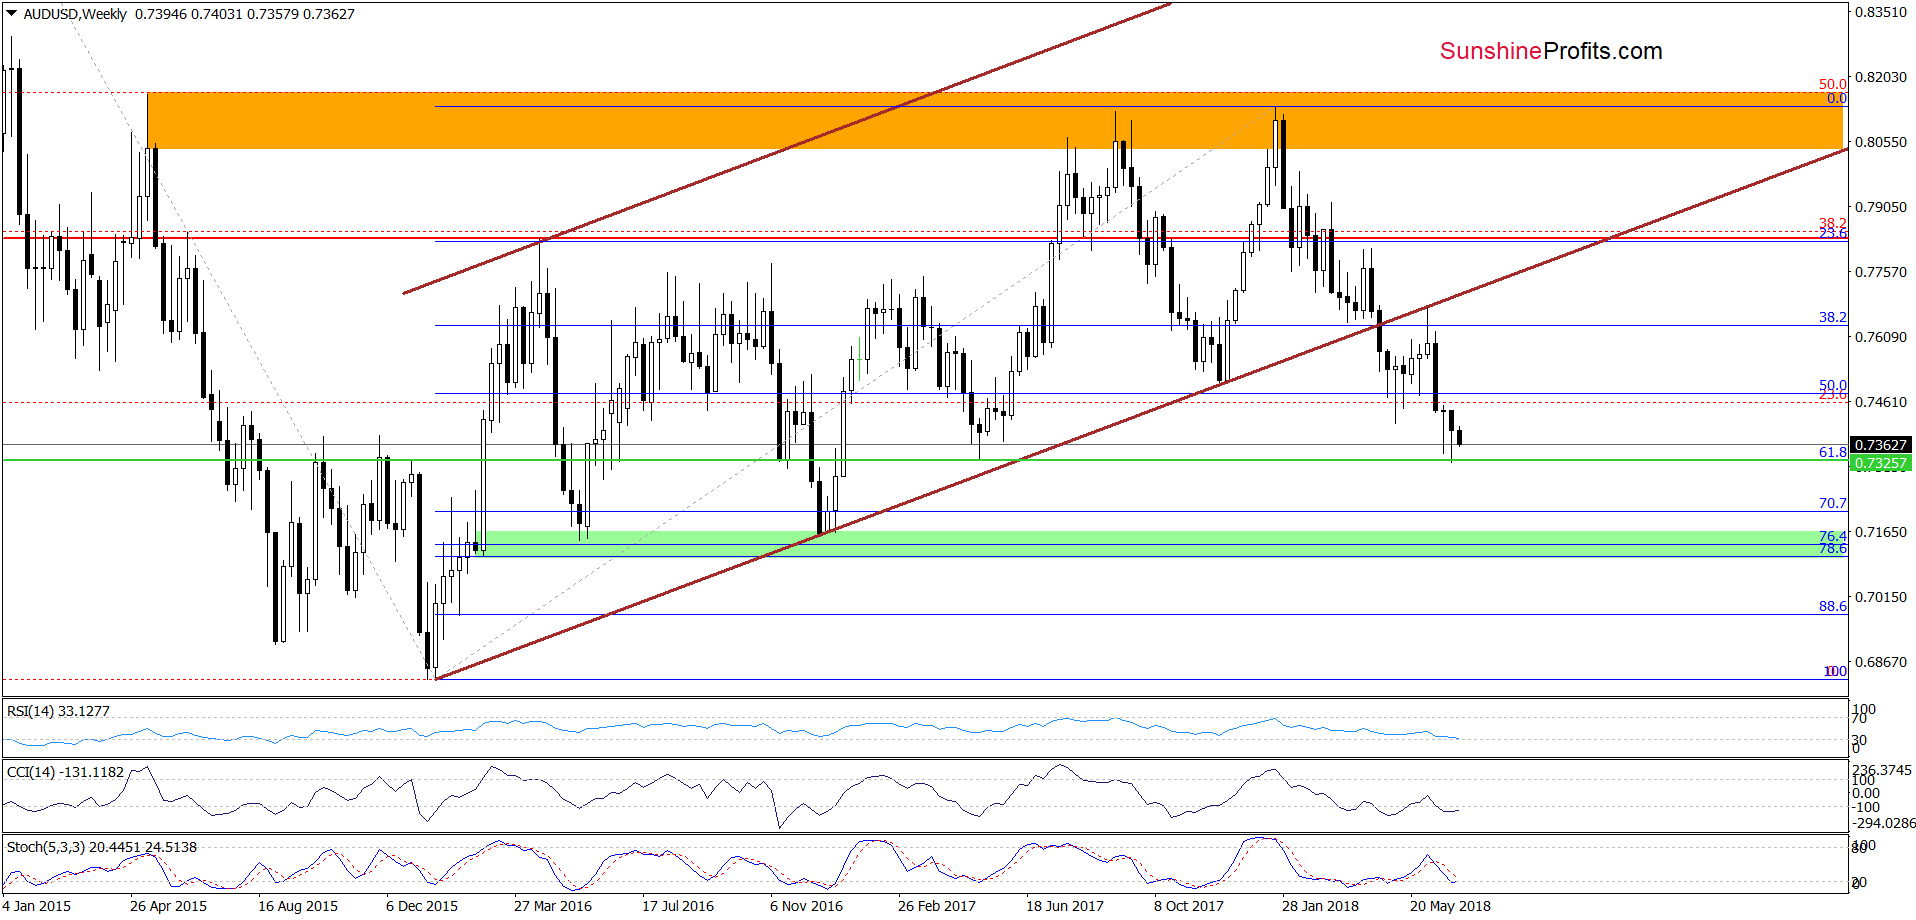Click the 8 Oct 2017 date label
Viewport: 1916px width, 920px height.
[x=1189, y=906]
